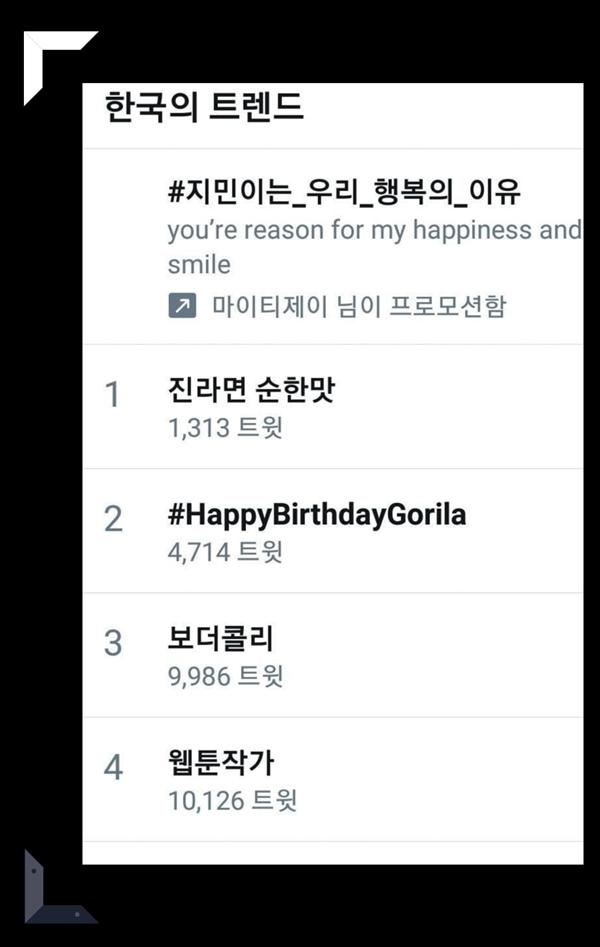600x947 pixels.
Task: Click rank number 2
Action: [x=113, y=520]
